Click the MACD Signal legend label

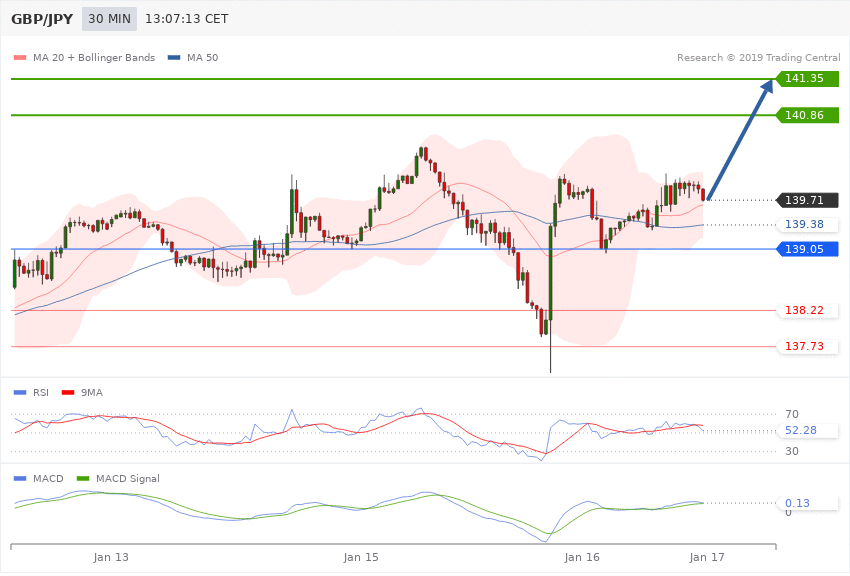pos(128,478)
